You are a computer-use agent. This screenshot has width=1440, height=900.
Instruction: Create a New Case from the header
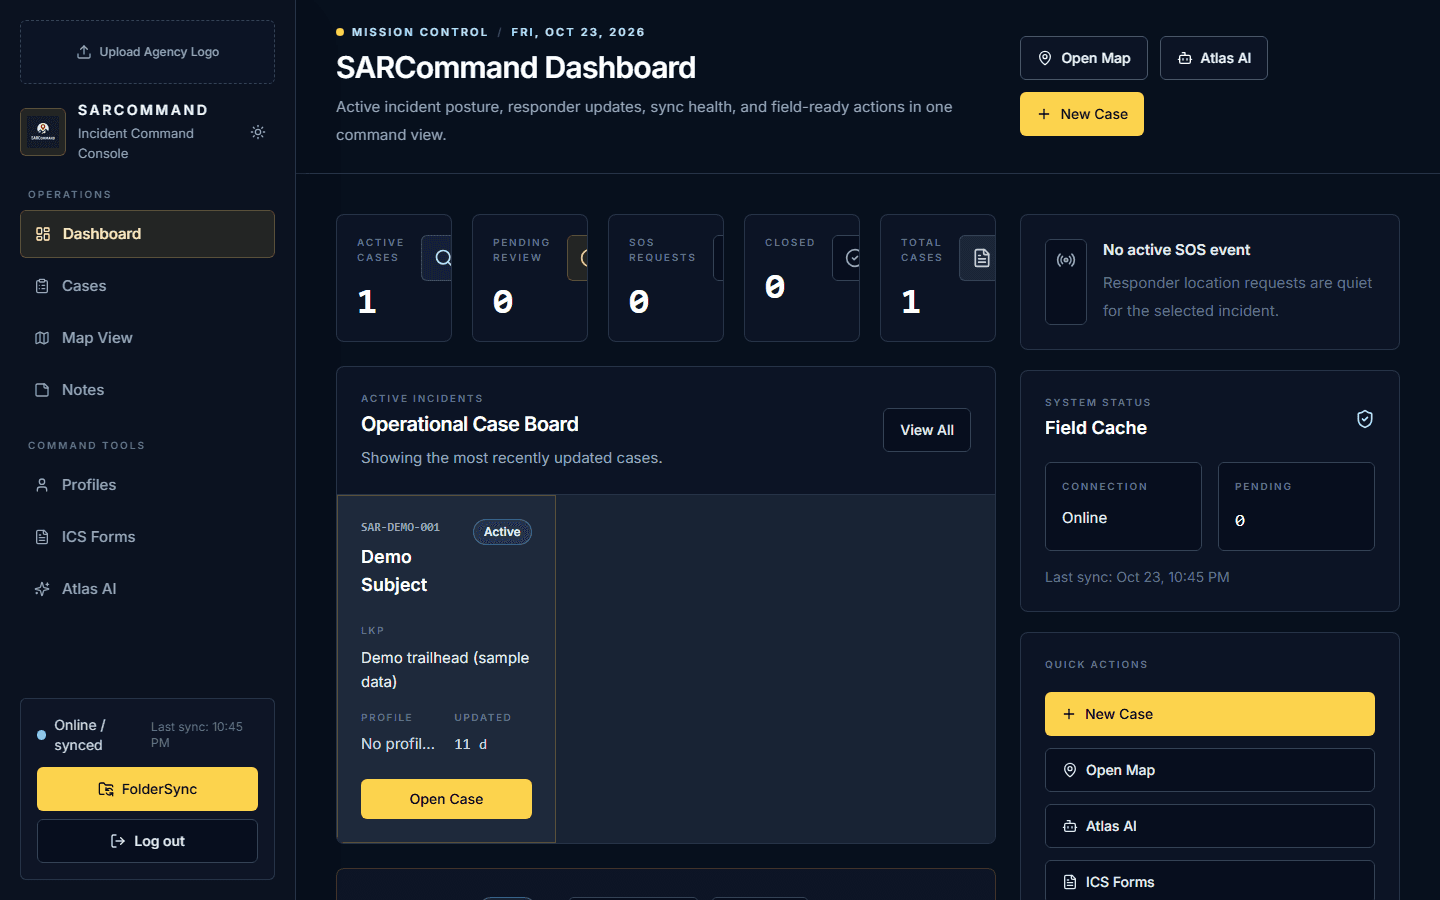pos(1082,114)
